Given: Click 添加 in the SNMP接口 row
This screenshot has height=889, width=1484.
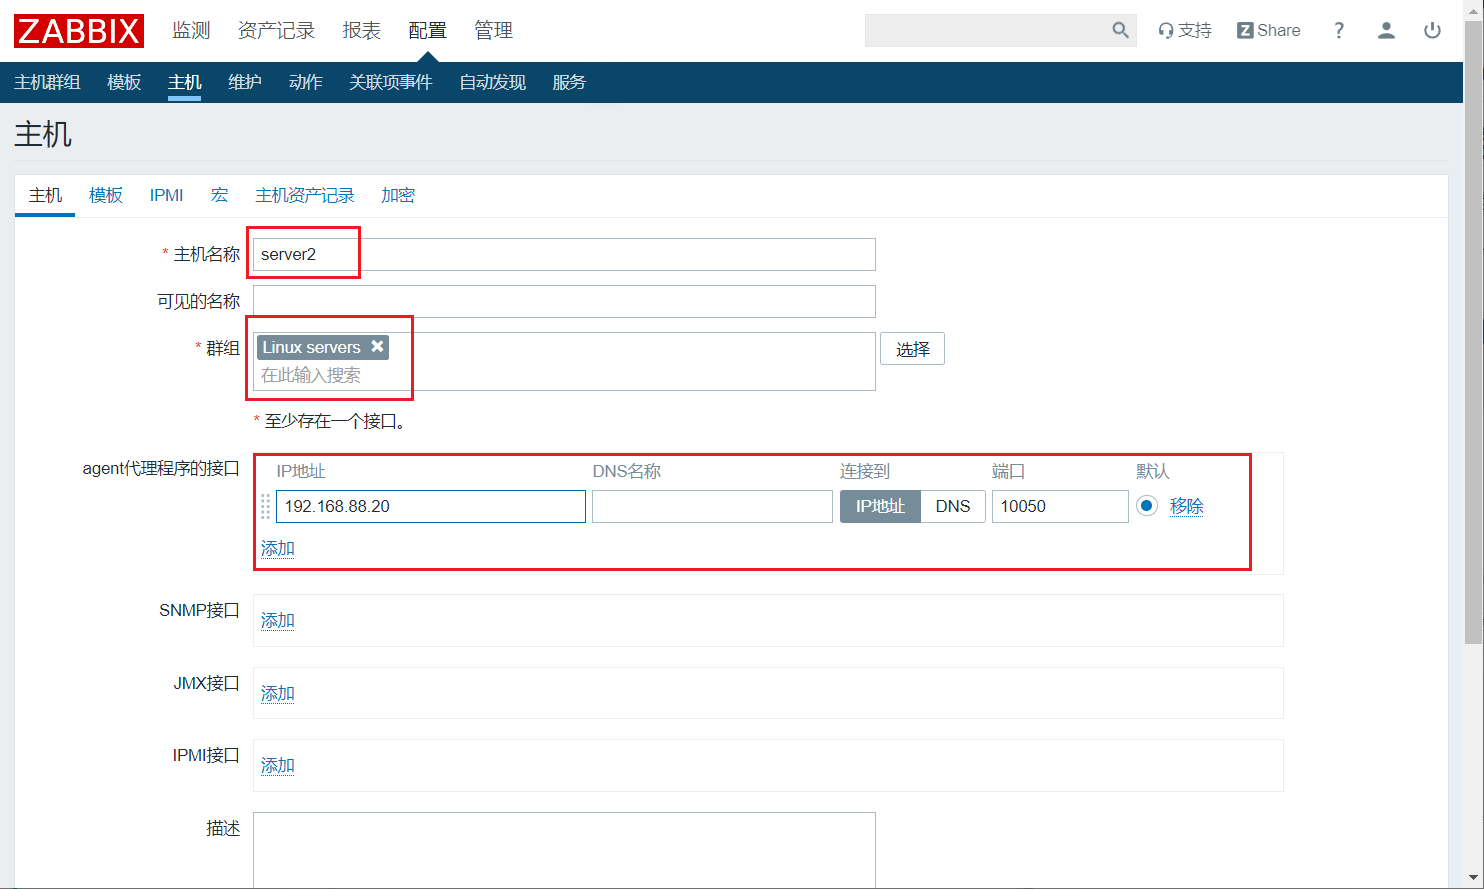Looking at the screenshot, I should [x=277, y=621].
